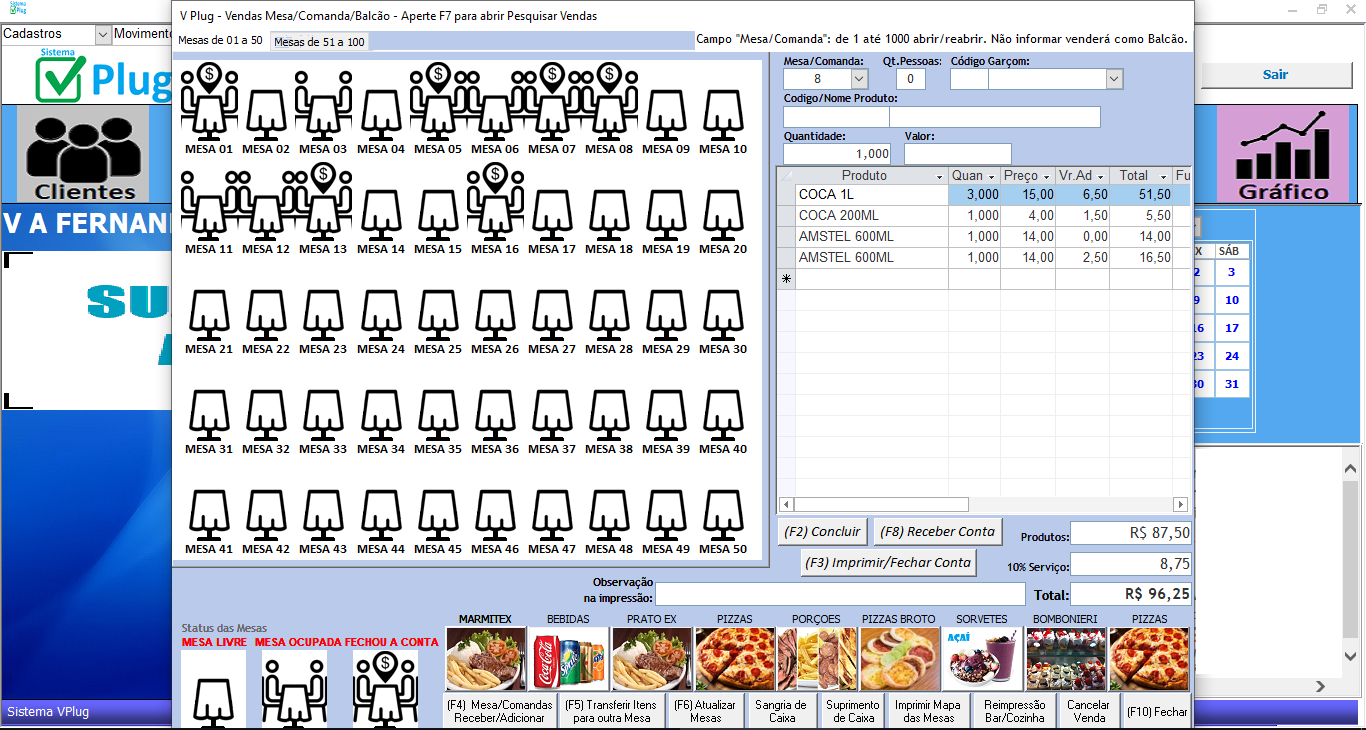This screenshot has width=1366, height=730.
Task: Pick the PORÇOES category thumbnail
Action: pyautogui.click(x=816, y=659)
